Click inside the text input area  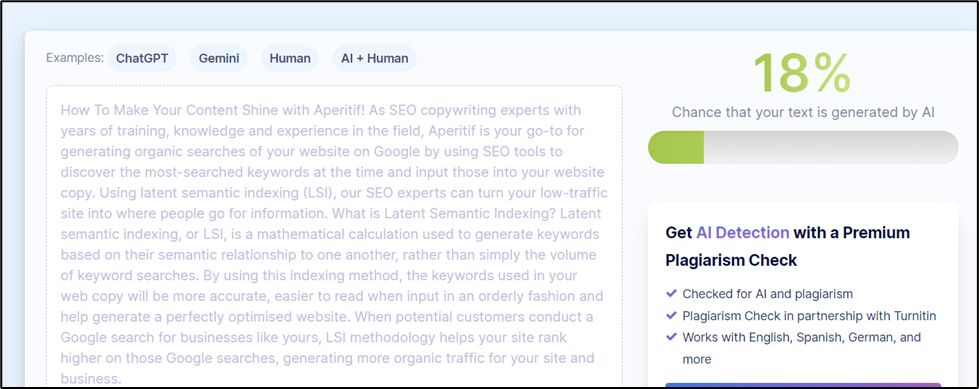point(334,237)
